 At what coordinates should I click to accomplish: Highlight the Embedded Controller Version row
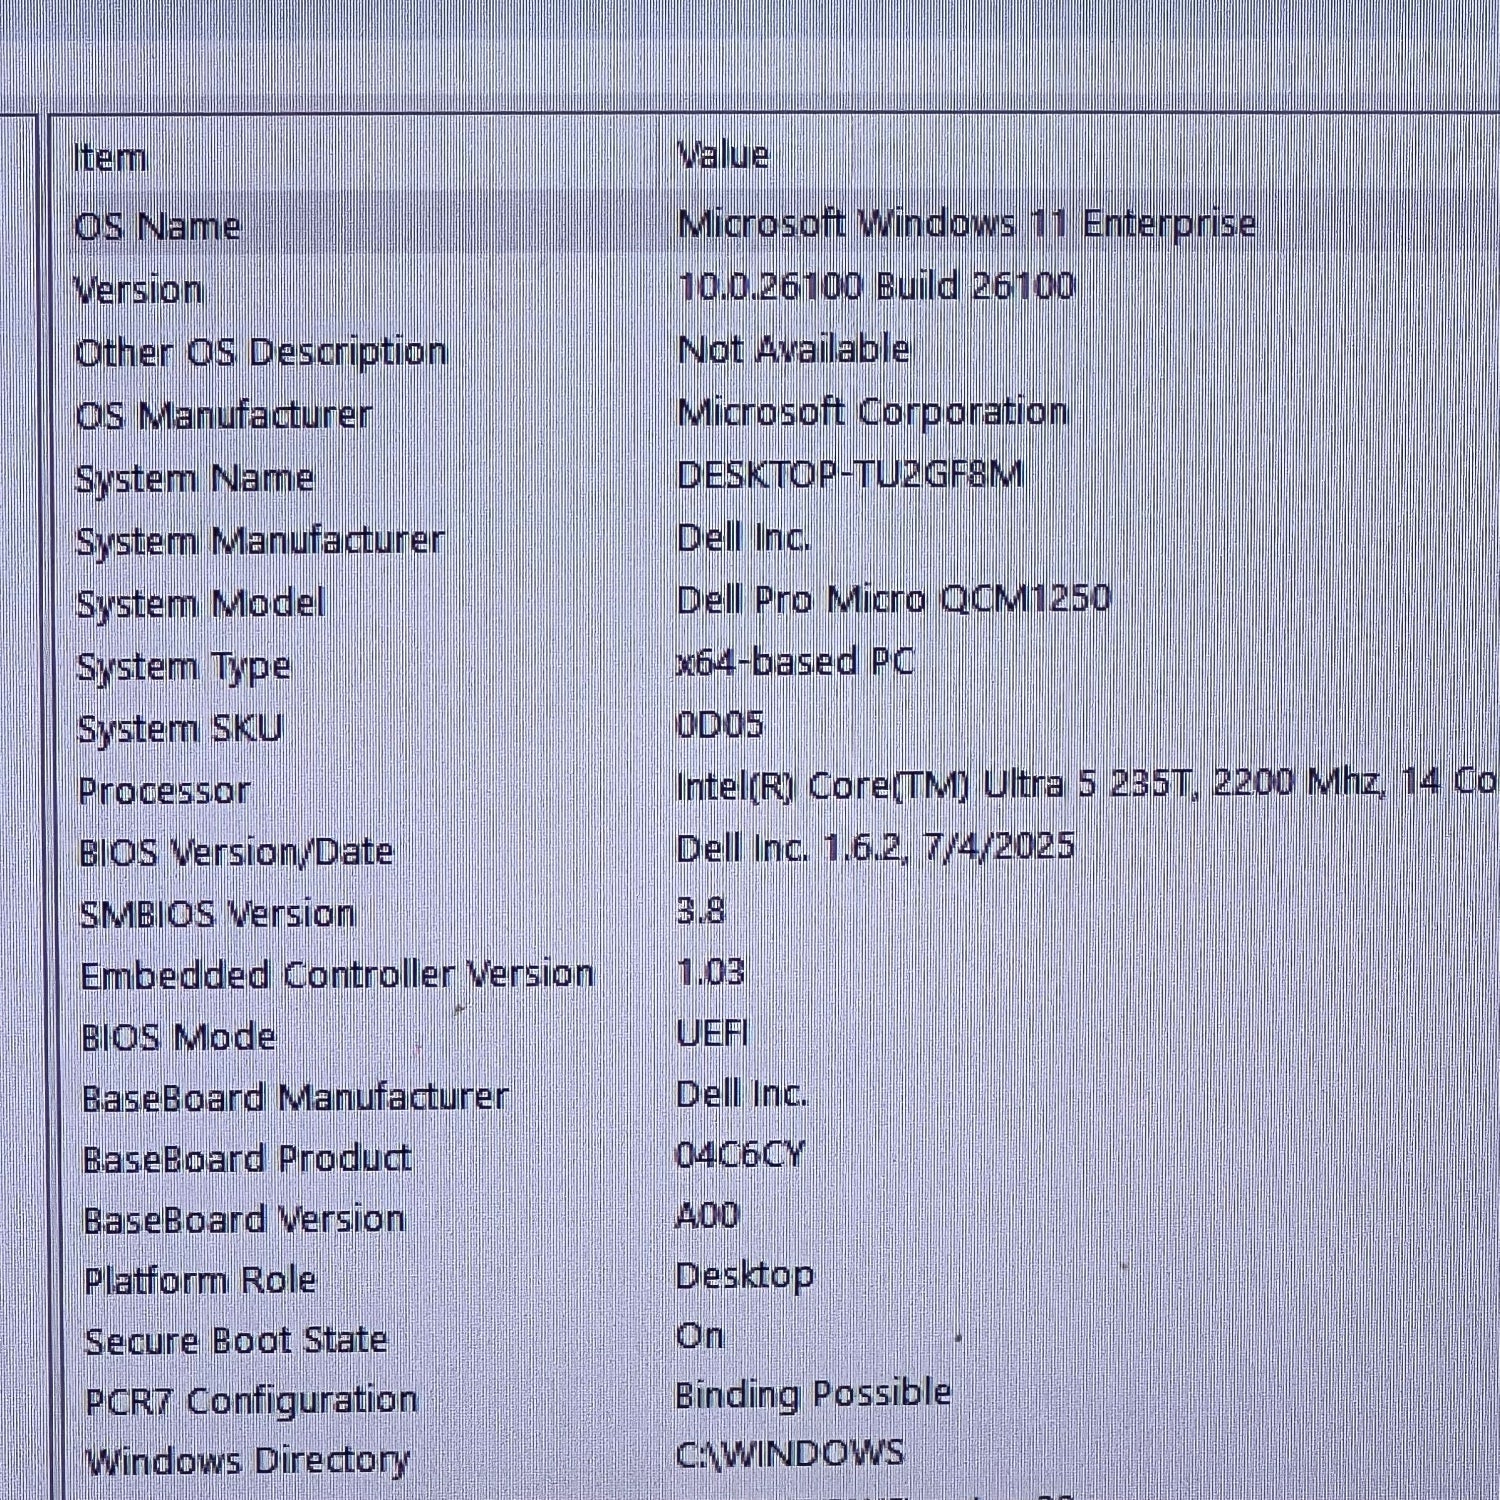coord(337,975)
